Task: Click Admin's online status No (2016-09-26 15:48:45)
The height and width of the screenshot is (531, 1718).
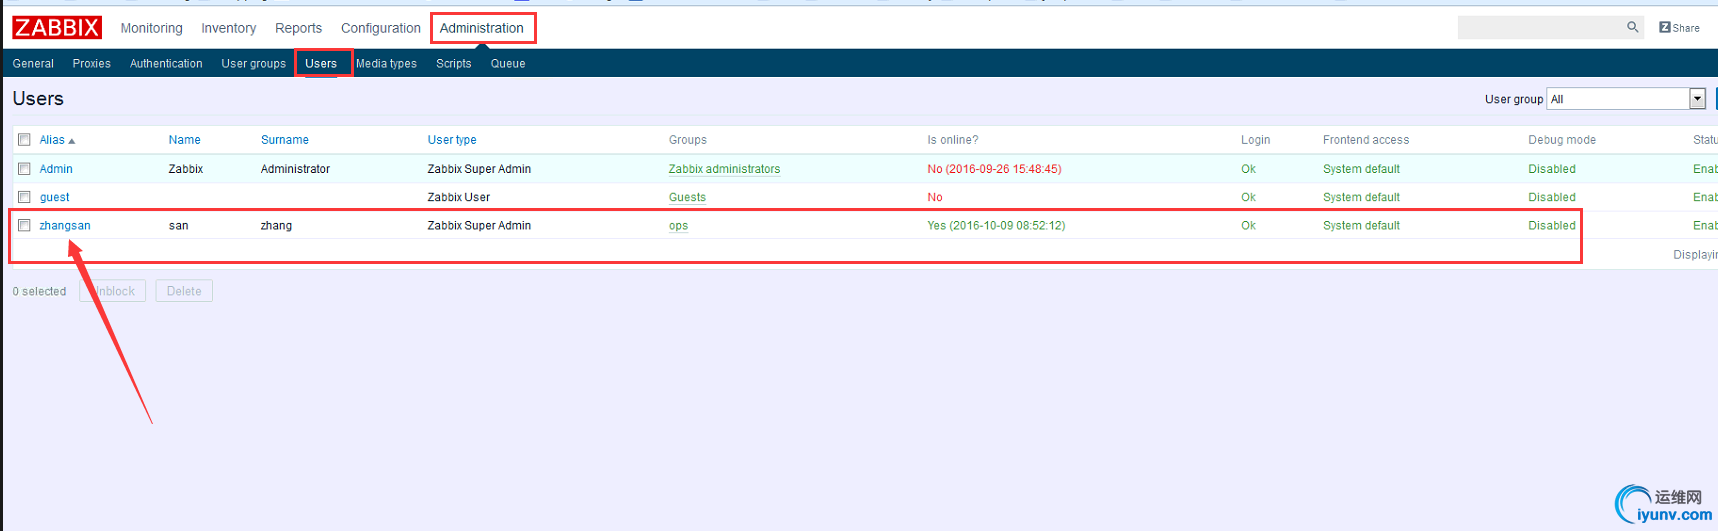Action: 994,169
